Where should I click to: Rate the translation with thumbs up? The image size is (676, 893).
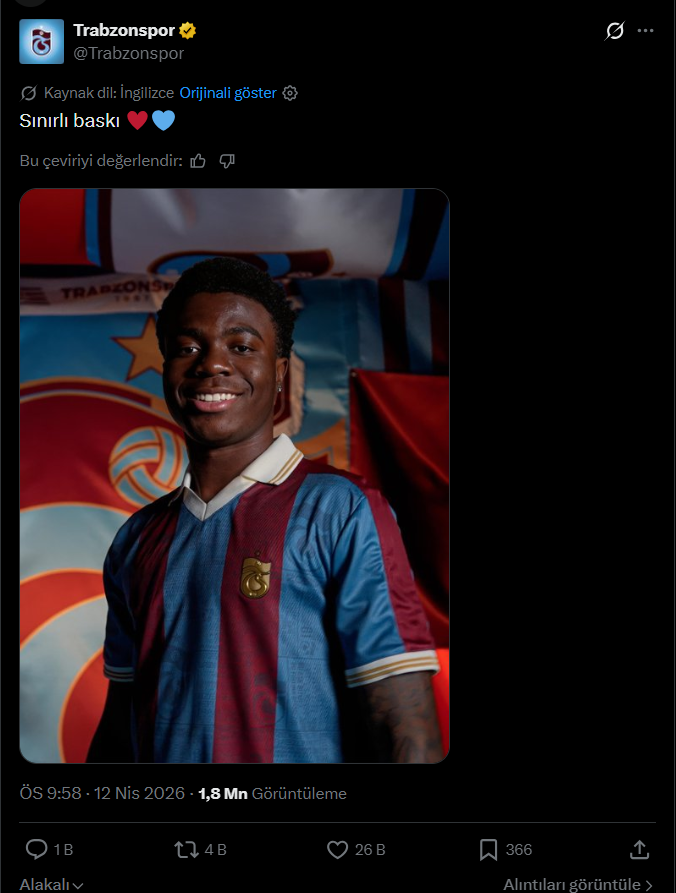(198, 161)
